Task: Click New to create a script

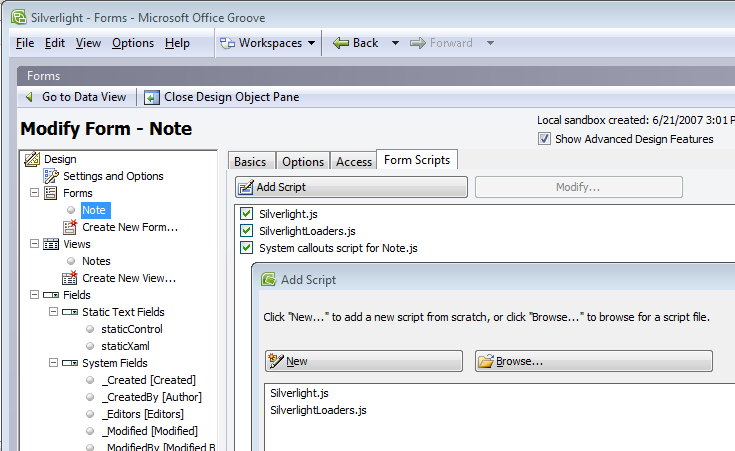Action: pyautogui.click(x=364, y=361)
